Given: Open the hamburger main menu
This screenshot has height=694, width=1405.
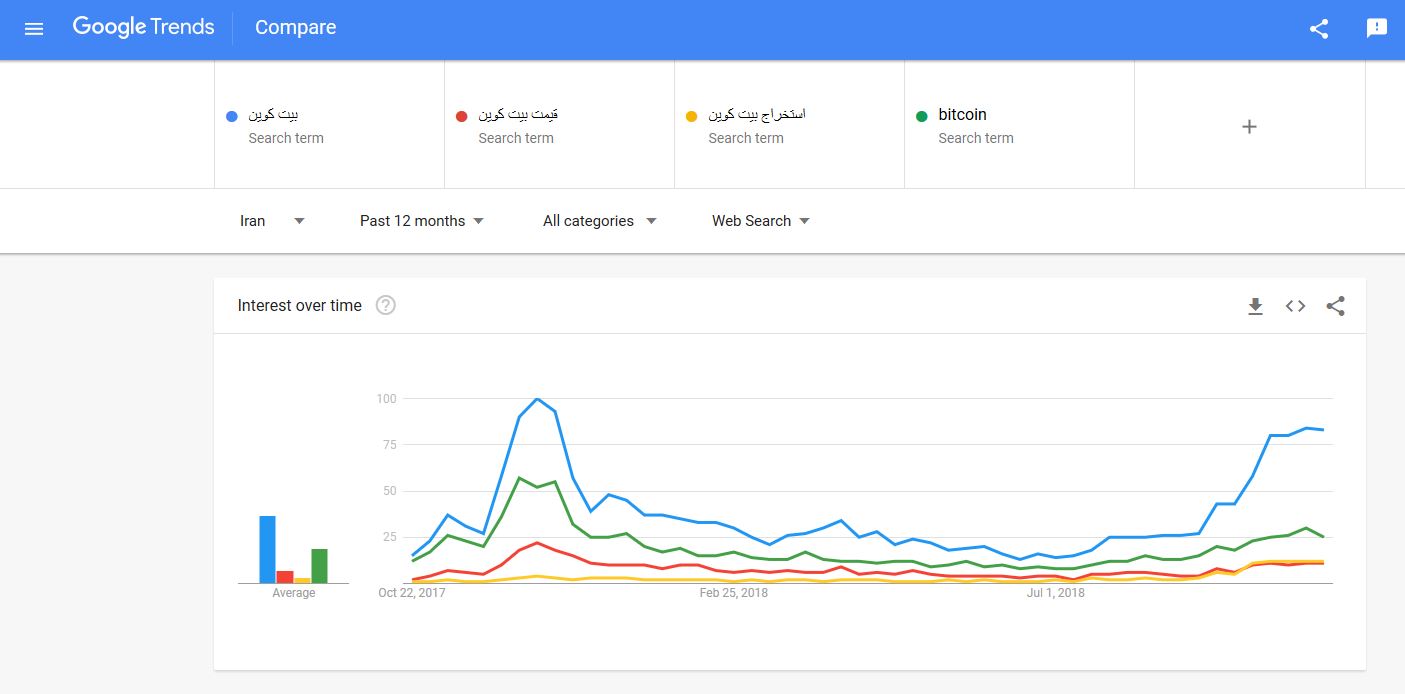Looking at the screenshot, I should (x=34, y=28).
